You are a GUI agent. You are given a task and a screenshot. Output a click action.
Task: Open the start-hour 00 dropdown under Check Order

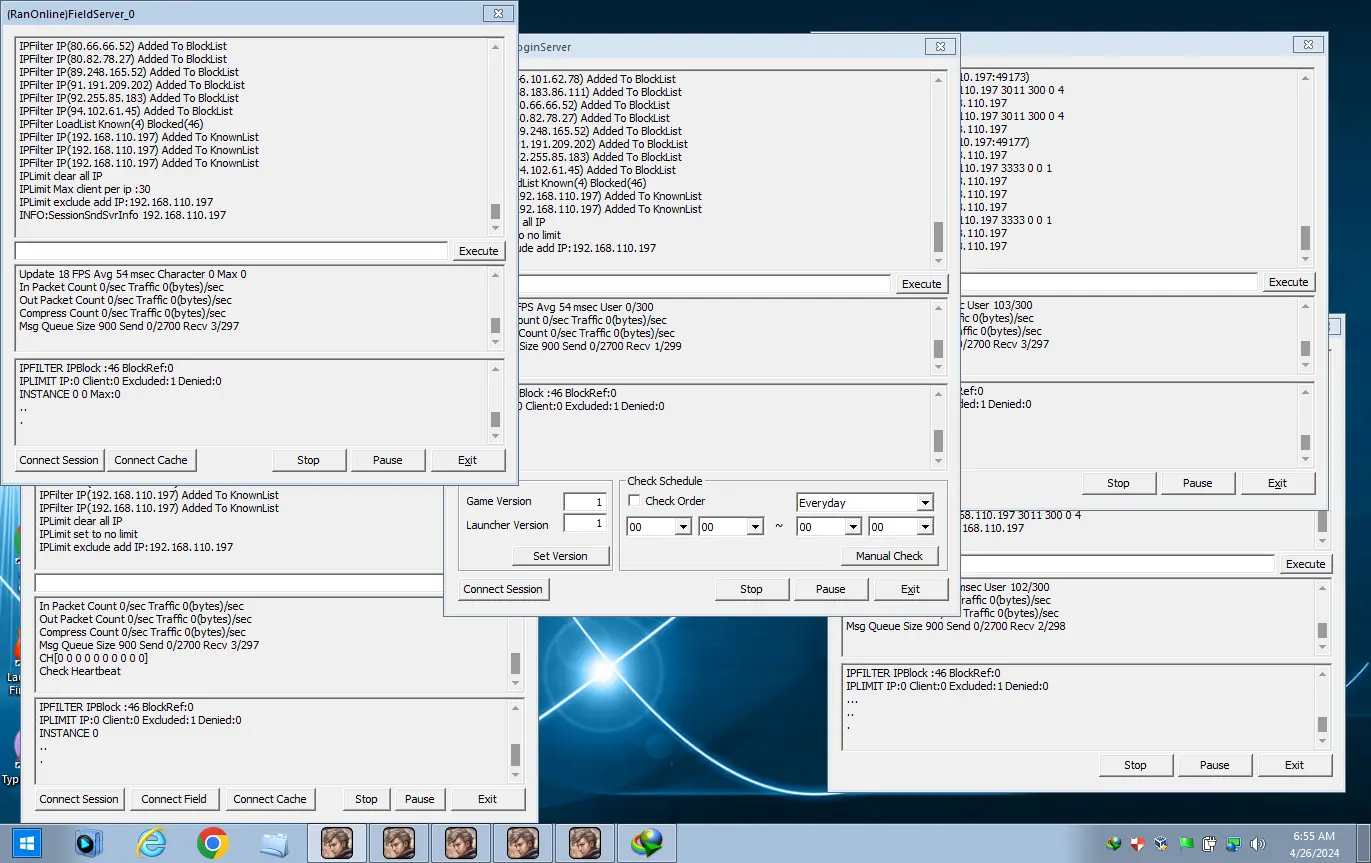coord(682,527)
